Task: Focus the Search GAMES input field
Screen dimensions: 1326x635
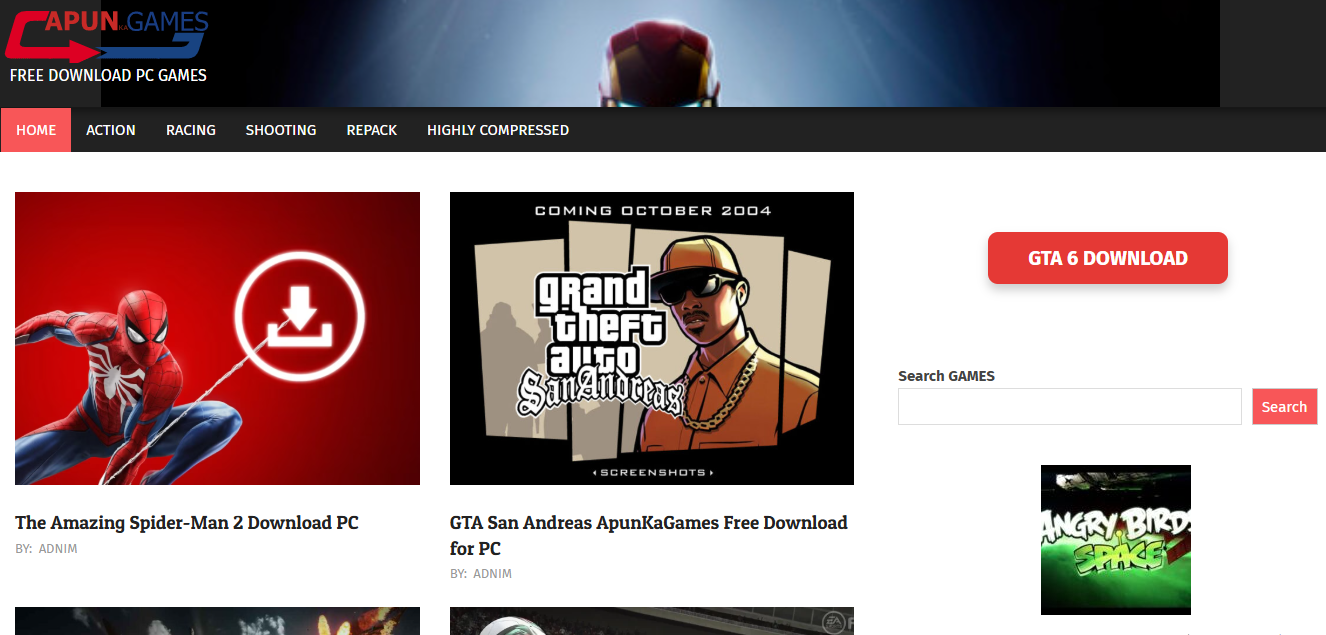Action: pyautogui.click(x=1070, y=407)
